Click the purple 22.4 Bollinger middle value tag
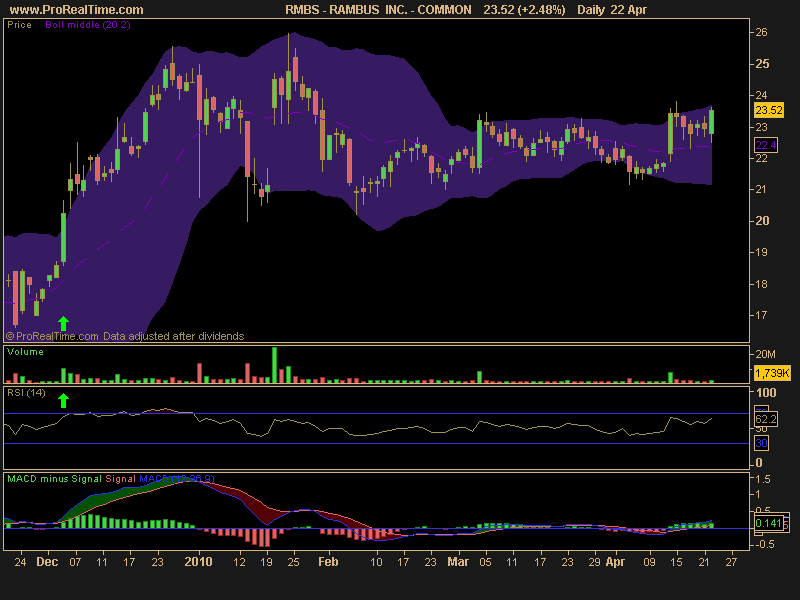The height and width of the screenshot is (600, 800). [x=765, y=145]
